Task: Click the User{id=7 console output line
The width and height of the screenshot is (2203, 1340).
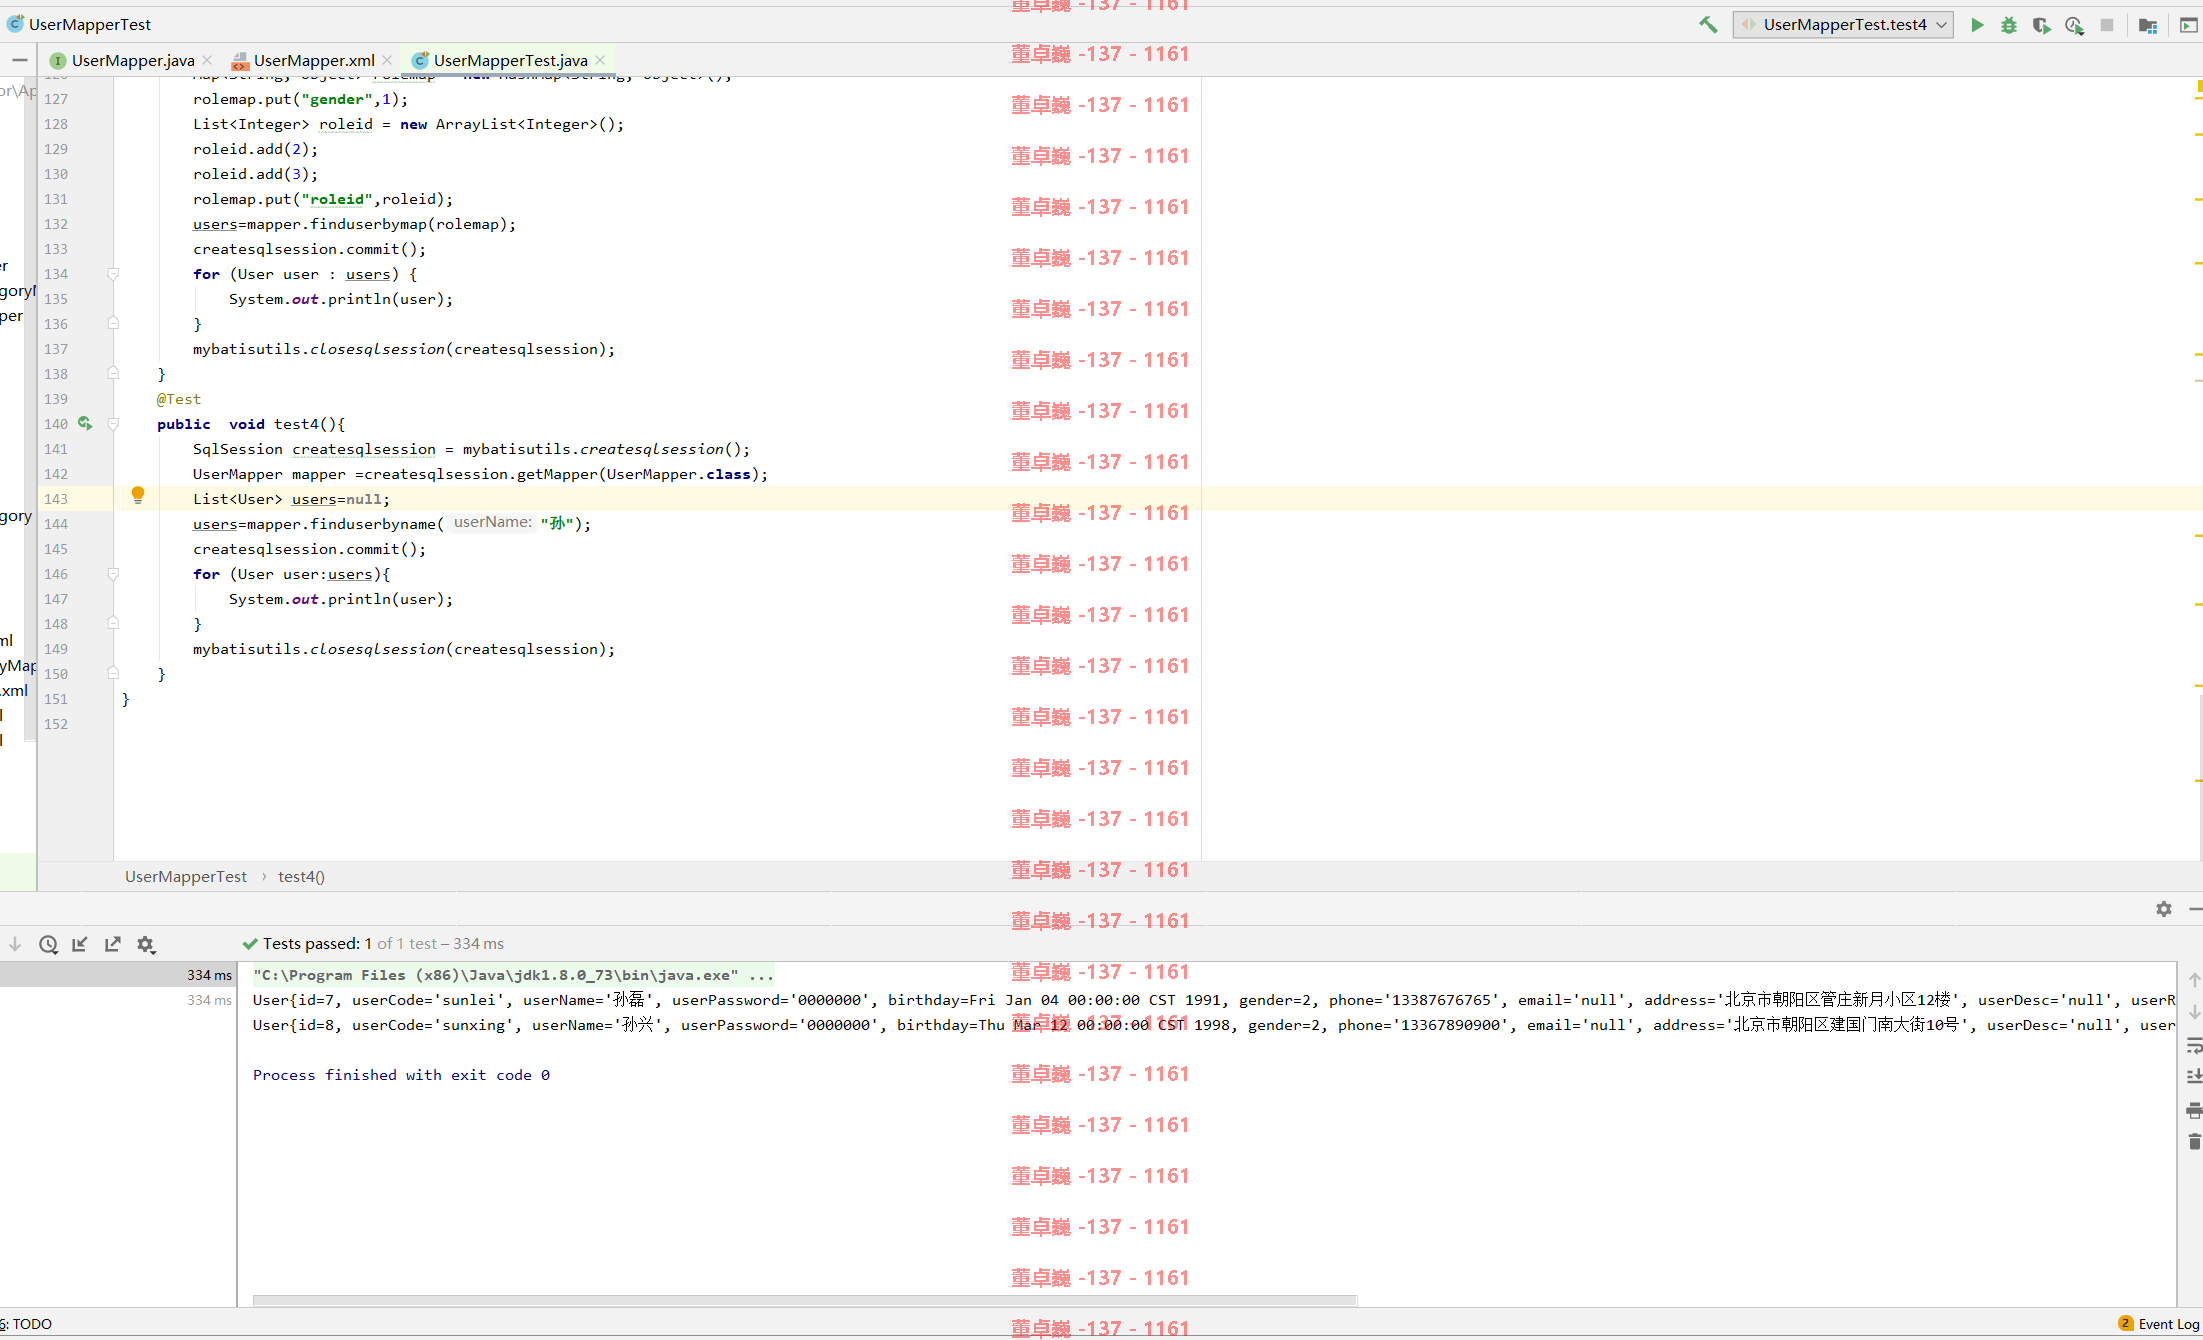Action: 1214,1000
